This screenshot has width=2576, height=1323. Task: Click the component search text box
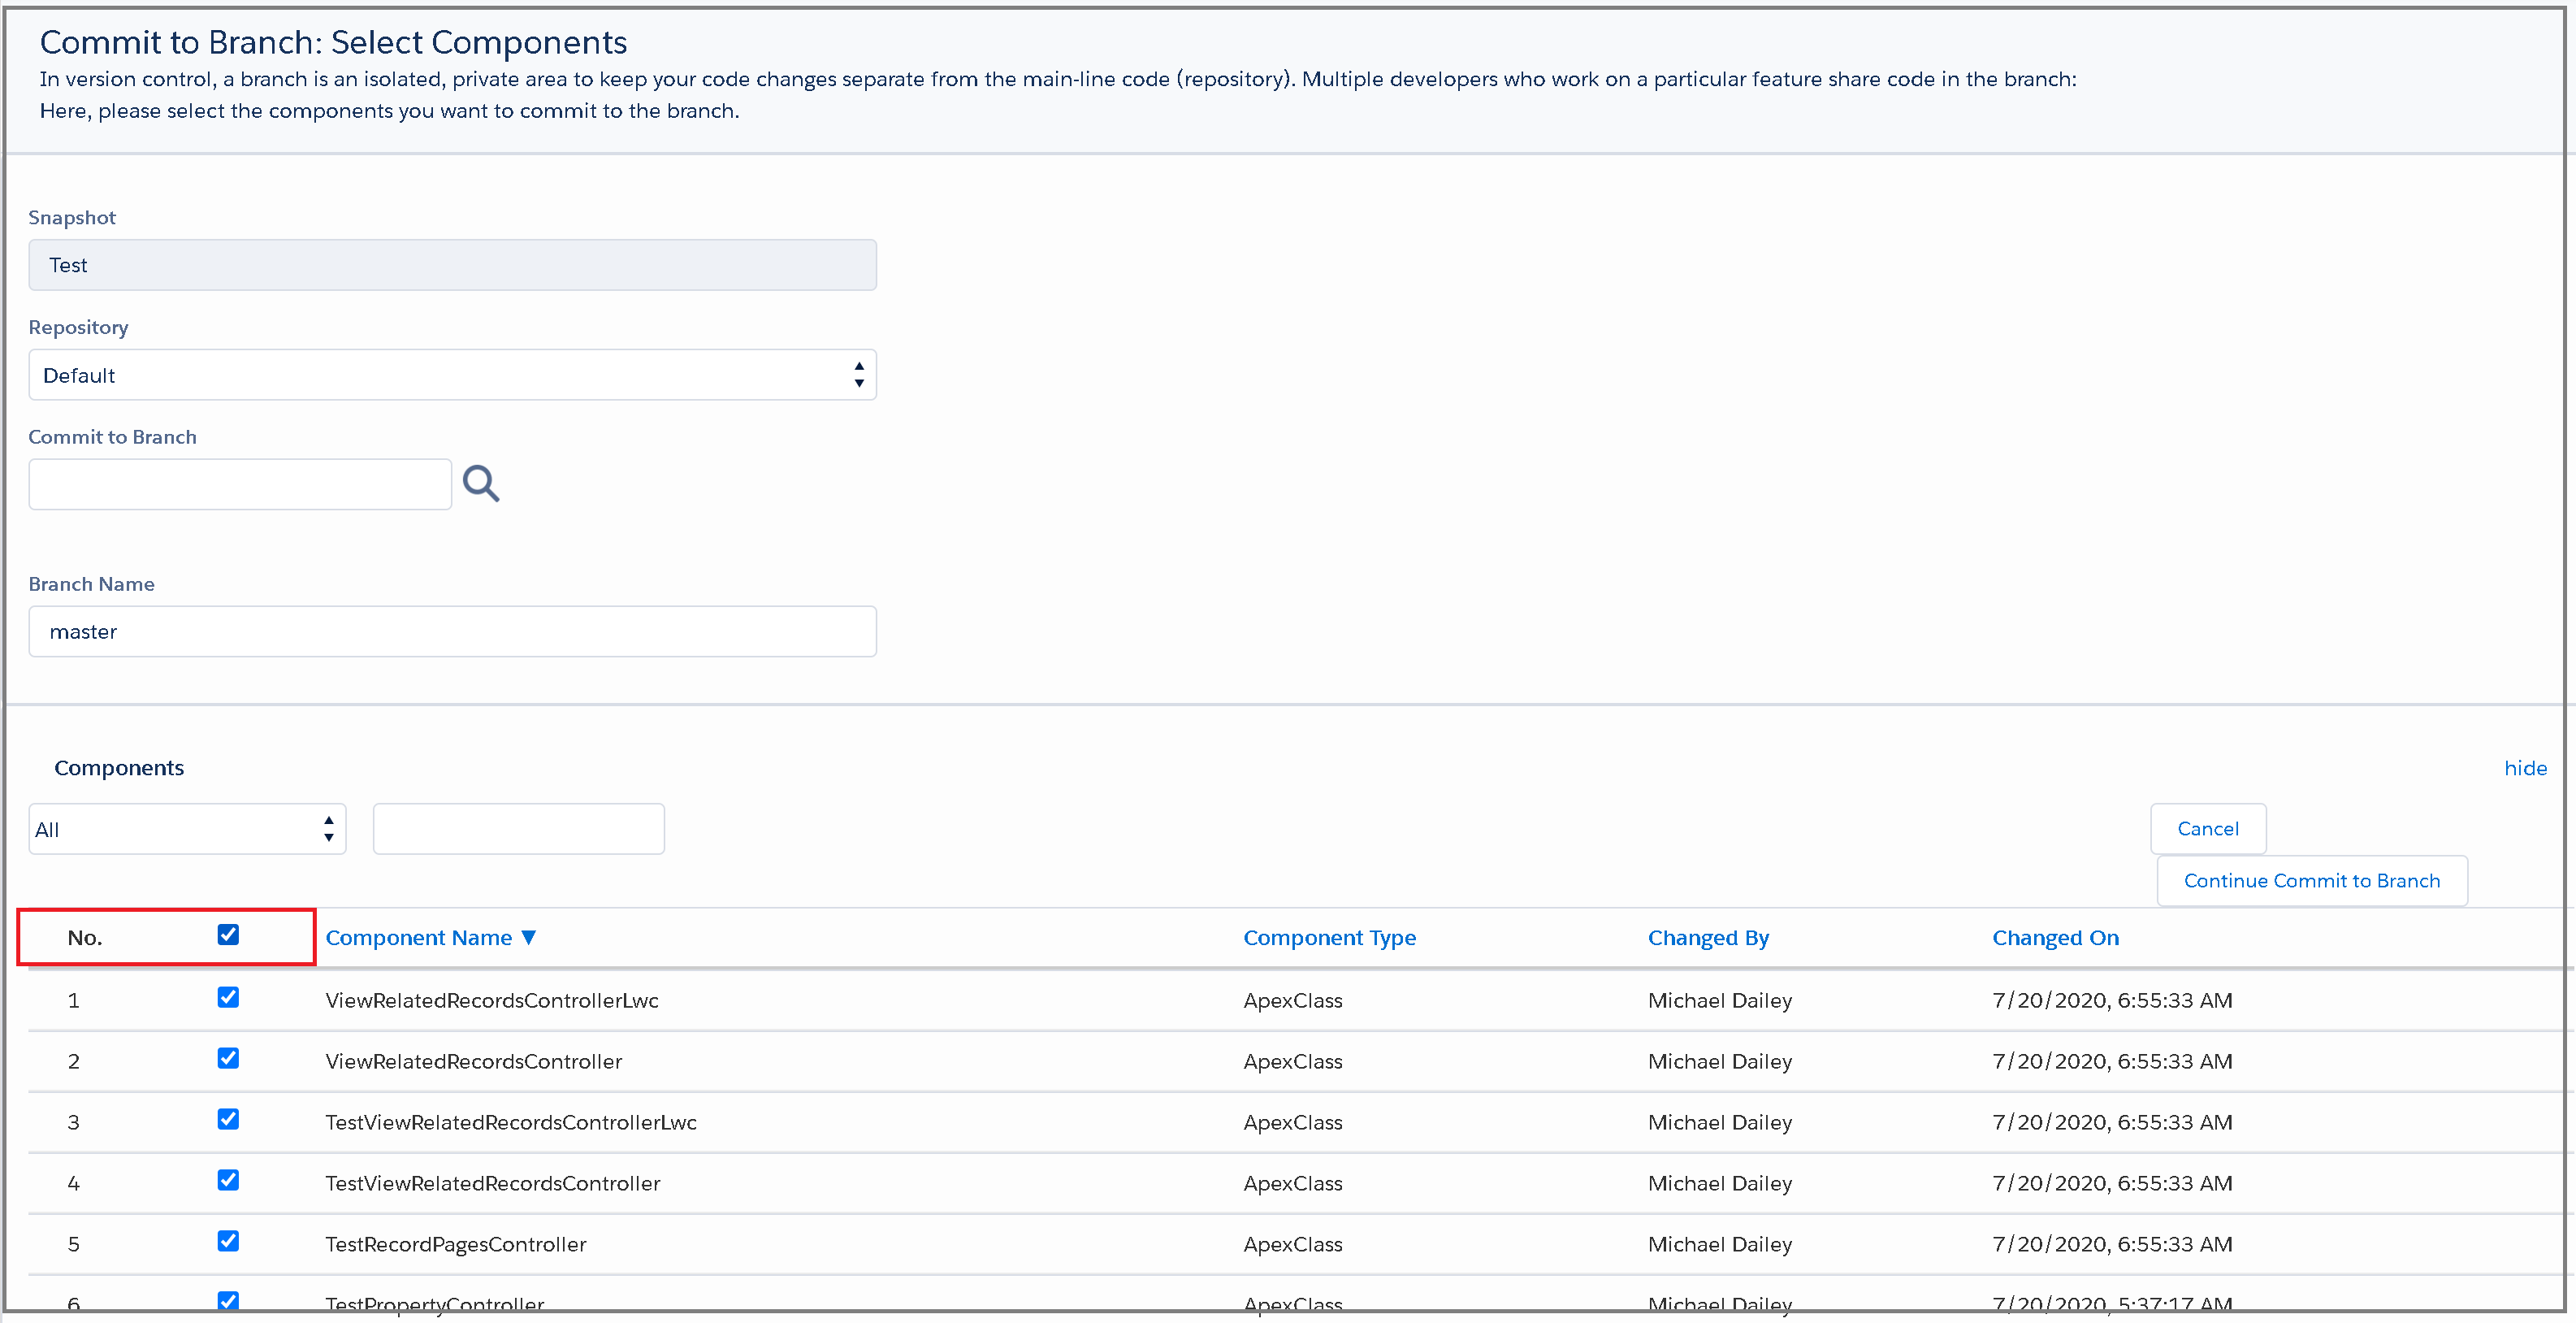(518, 829)
